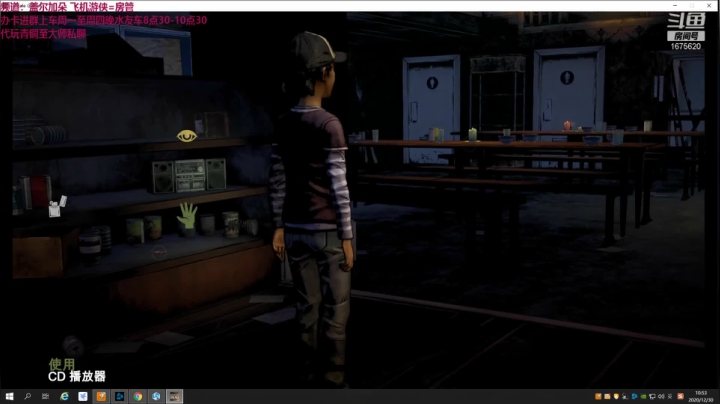
Task: Open the white bird app on taskbar
Action: click(x=83, y=396)
